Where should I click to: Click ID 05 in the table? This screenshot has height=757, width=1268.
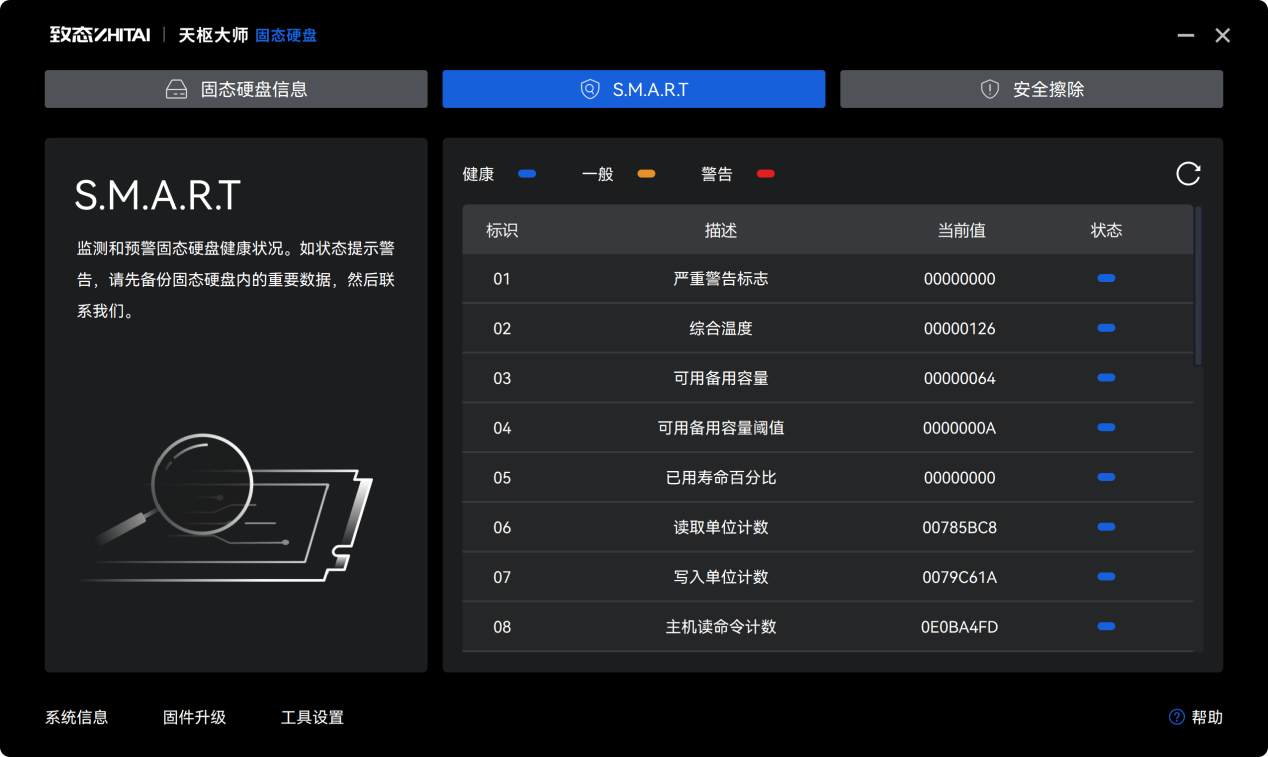502,478
